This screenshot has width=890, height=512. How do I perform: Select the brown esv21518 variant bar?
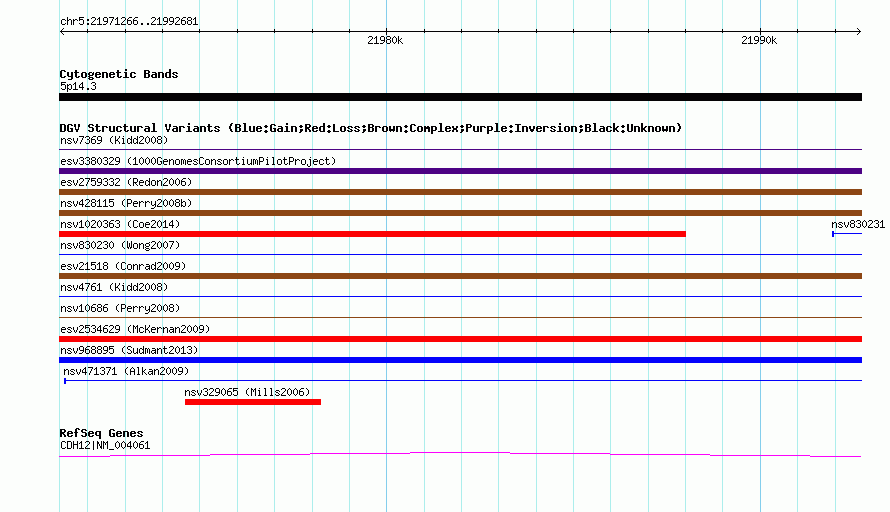coord(460,276)
